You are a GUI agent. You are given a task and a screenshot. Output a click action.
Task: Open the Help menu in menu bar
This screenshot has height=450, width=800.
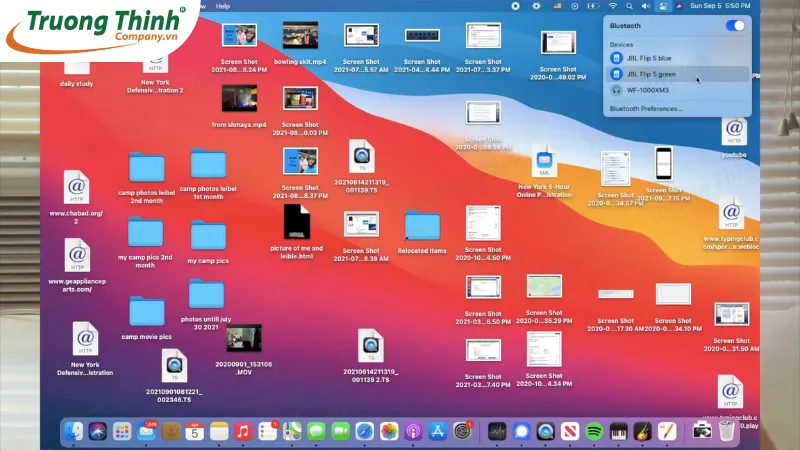tap(223, 5)
